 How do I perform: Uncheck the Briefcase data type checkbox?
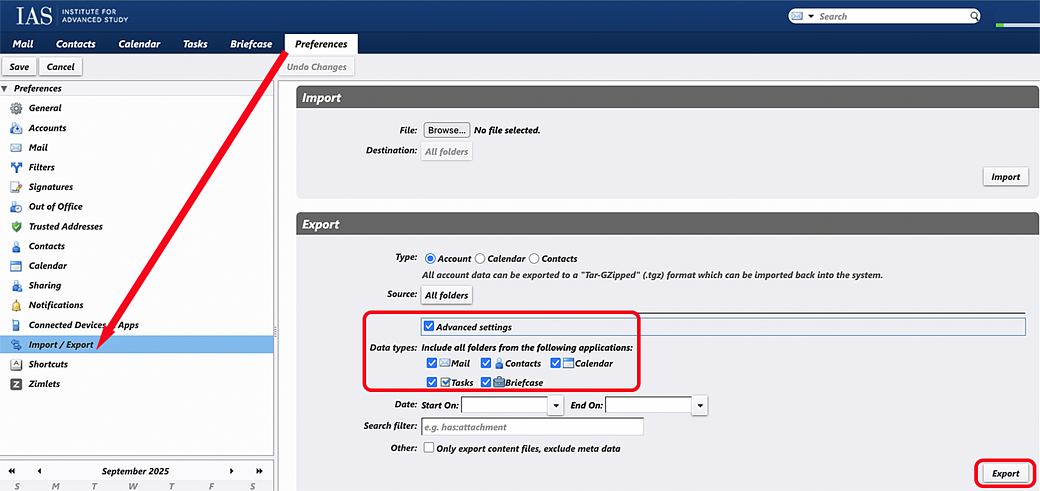[486, 382]
